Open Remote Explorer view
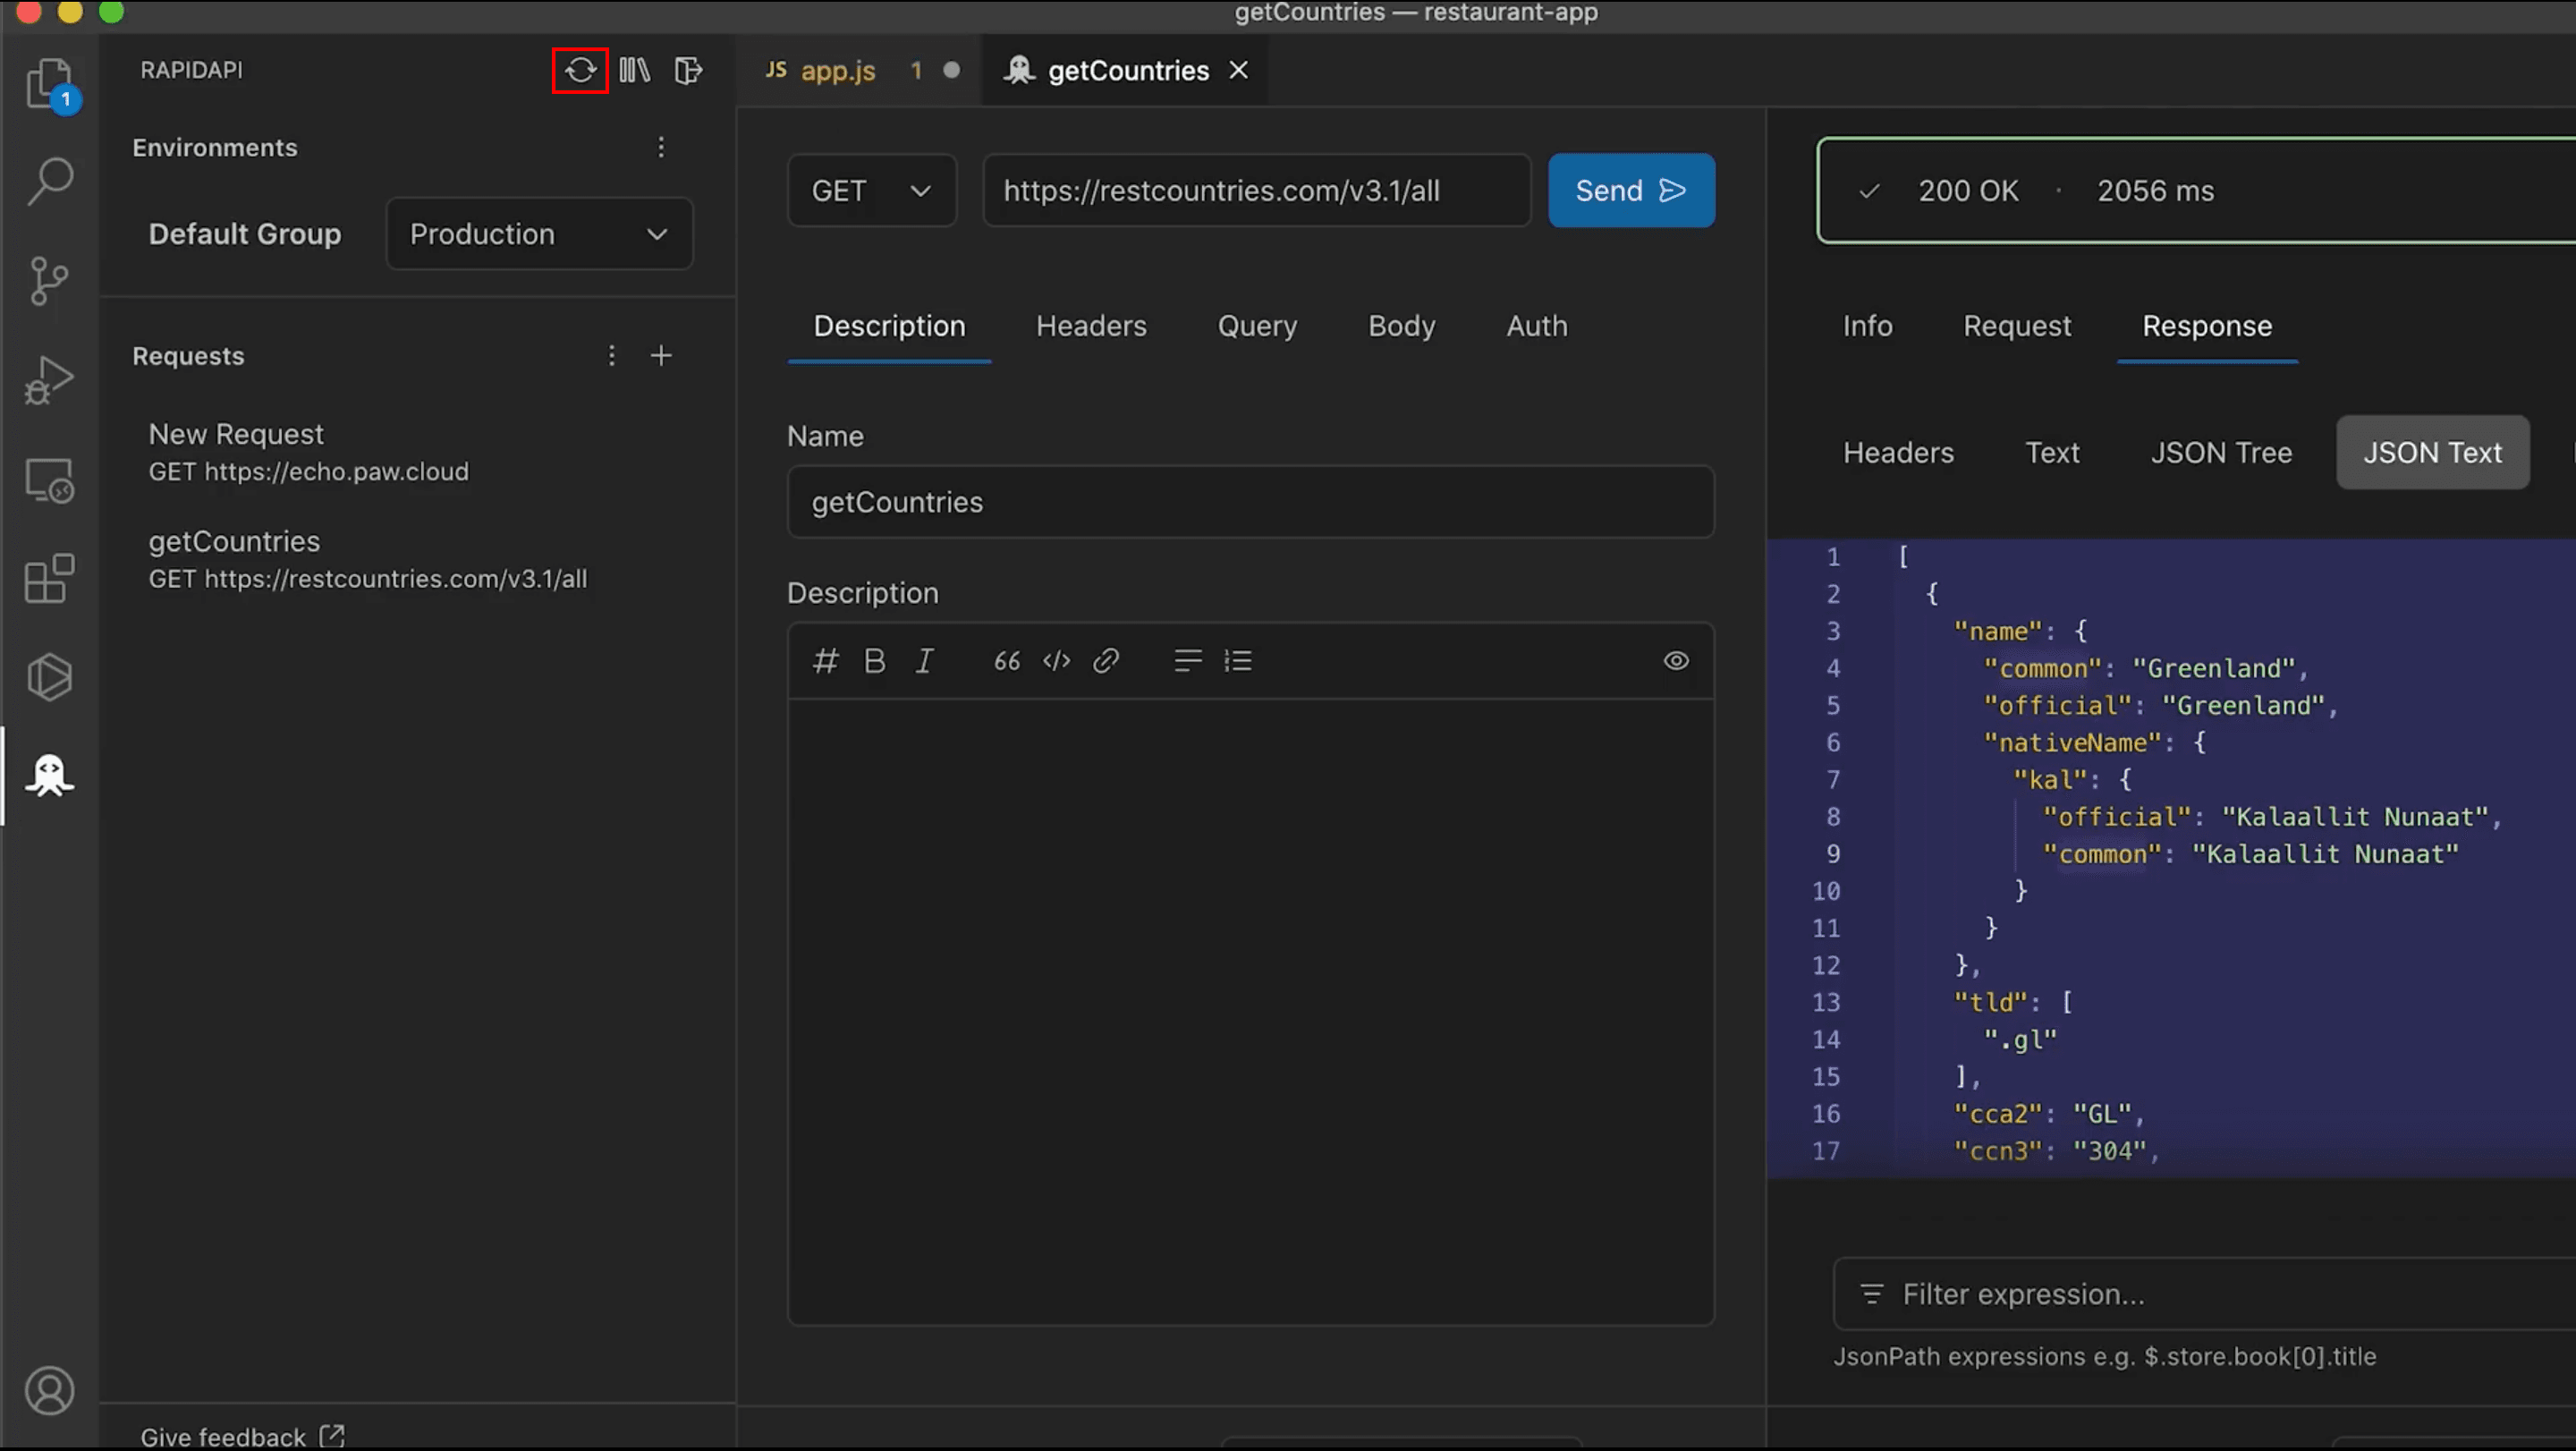The width and height of the screenshot is (2576, 1451). pos(49,480)
